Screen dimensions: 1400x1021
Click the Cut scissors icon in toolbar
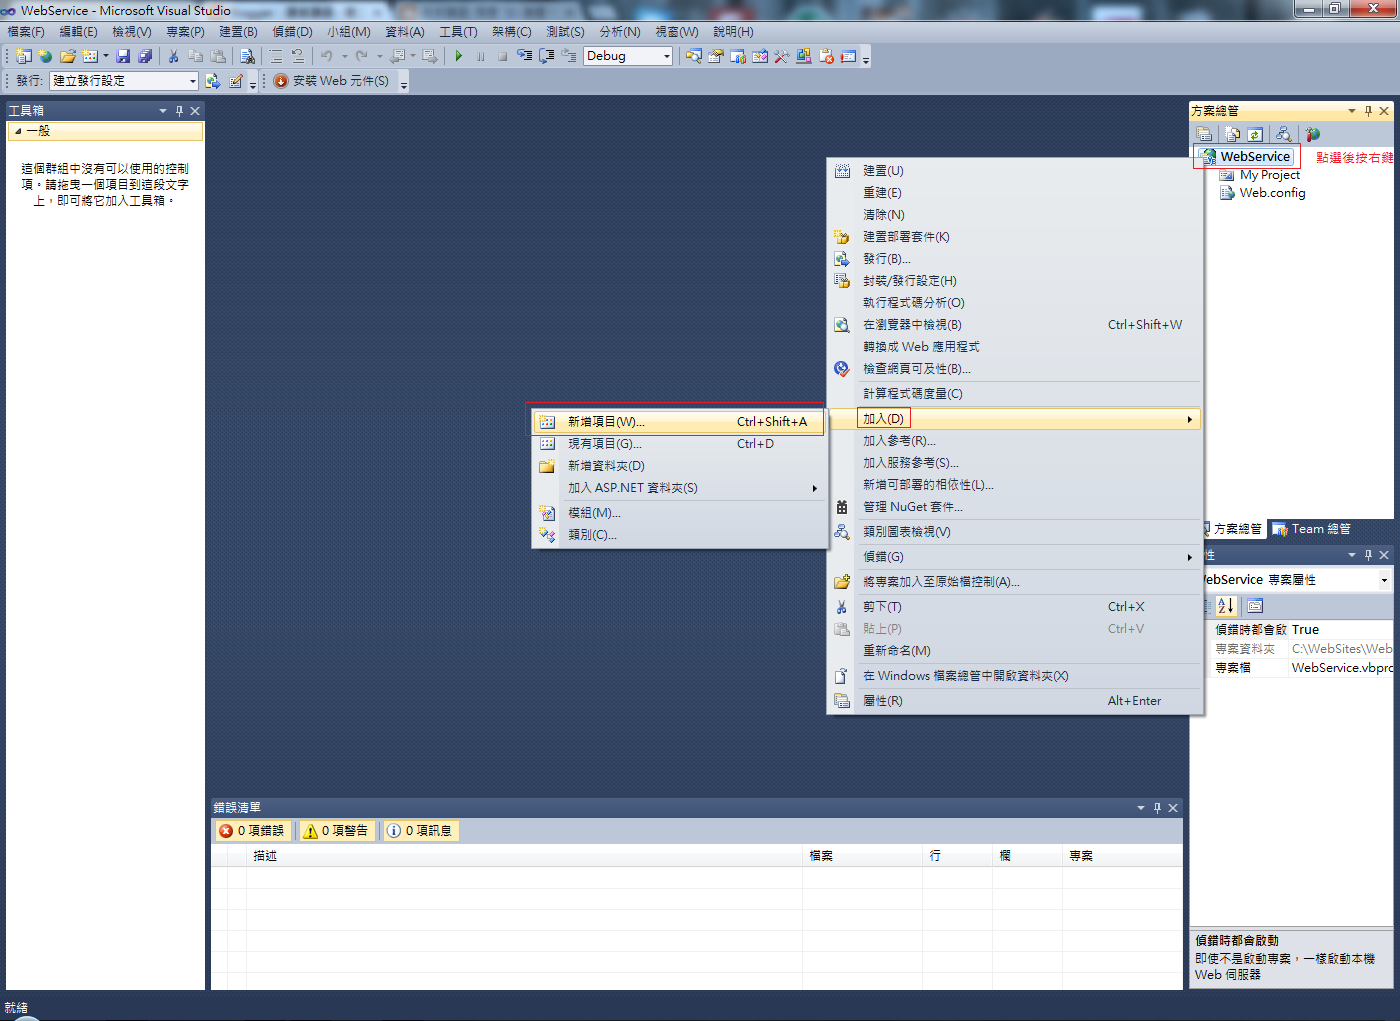pyautogui.click(x=173, y=56)
